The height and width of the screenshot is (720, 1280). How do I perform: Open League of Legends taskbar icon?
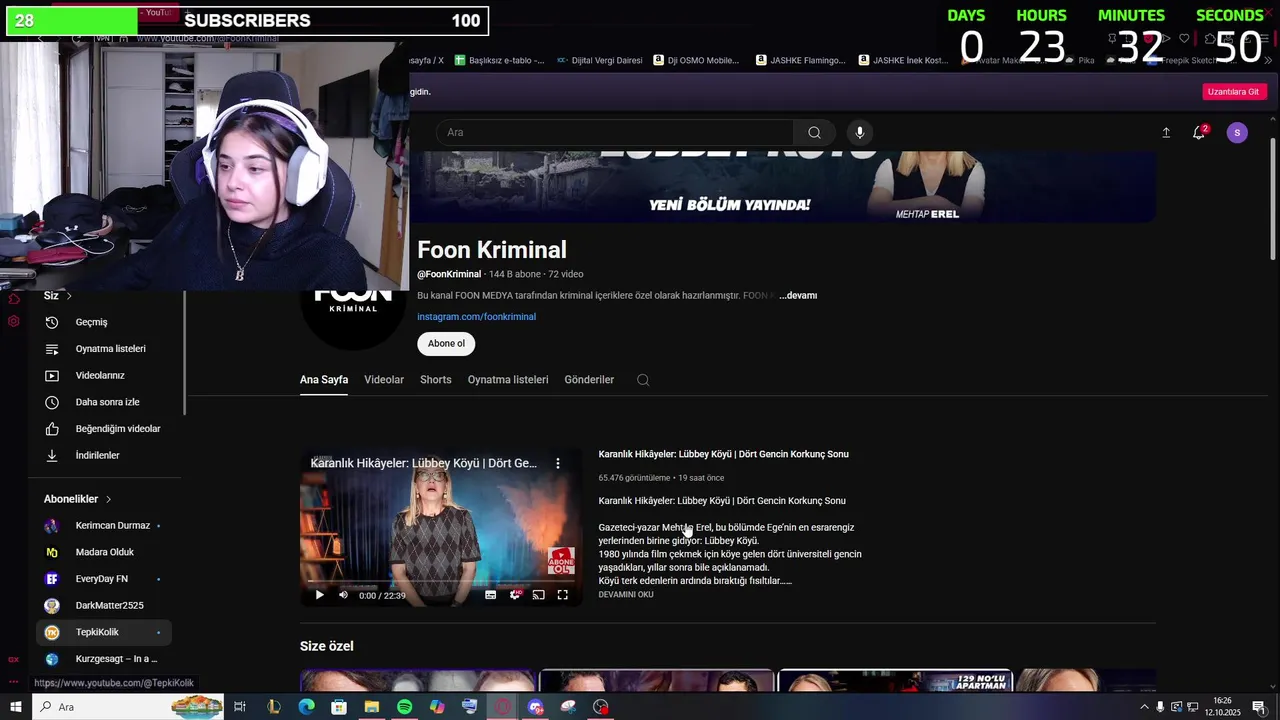[273, 707]
